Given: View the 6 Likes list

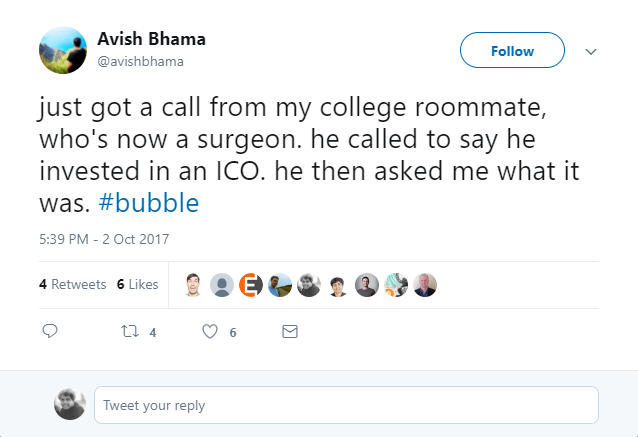Looking at the screenshot, I should (137, 285).
